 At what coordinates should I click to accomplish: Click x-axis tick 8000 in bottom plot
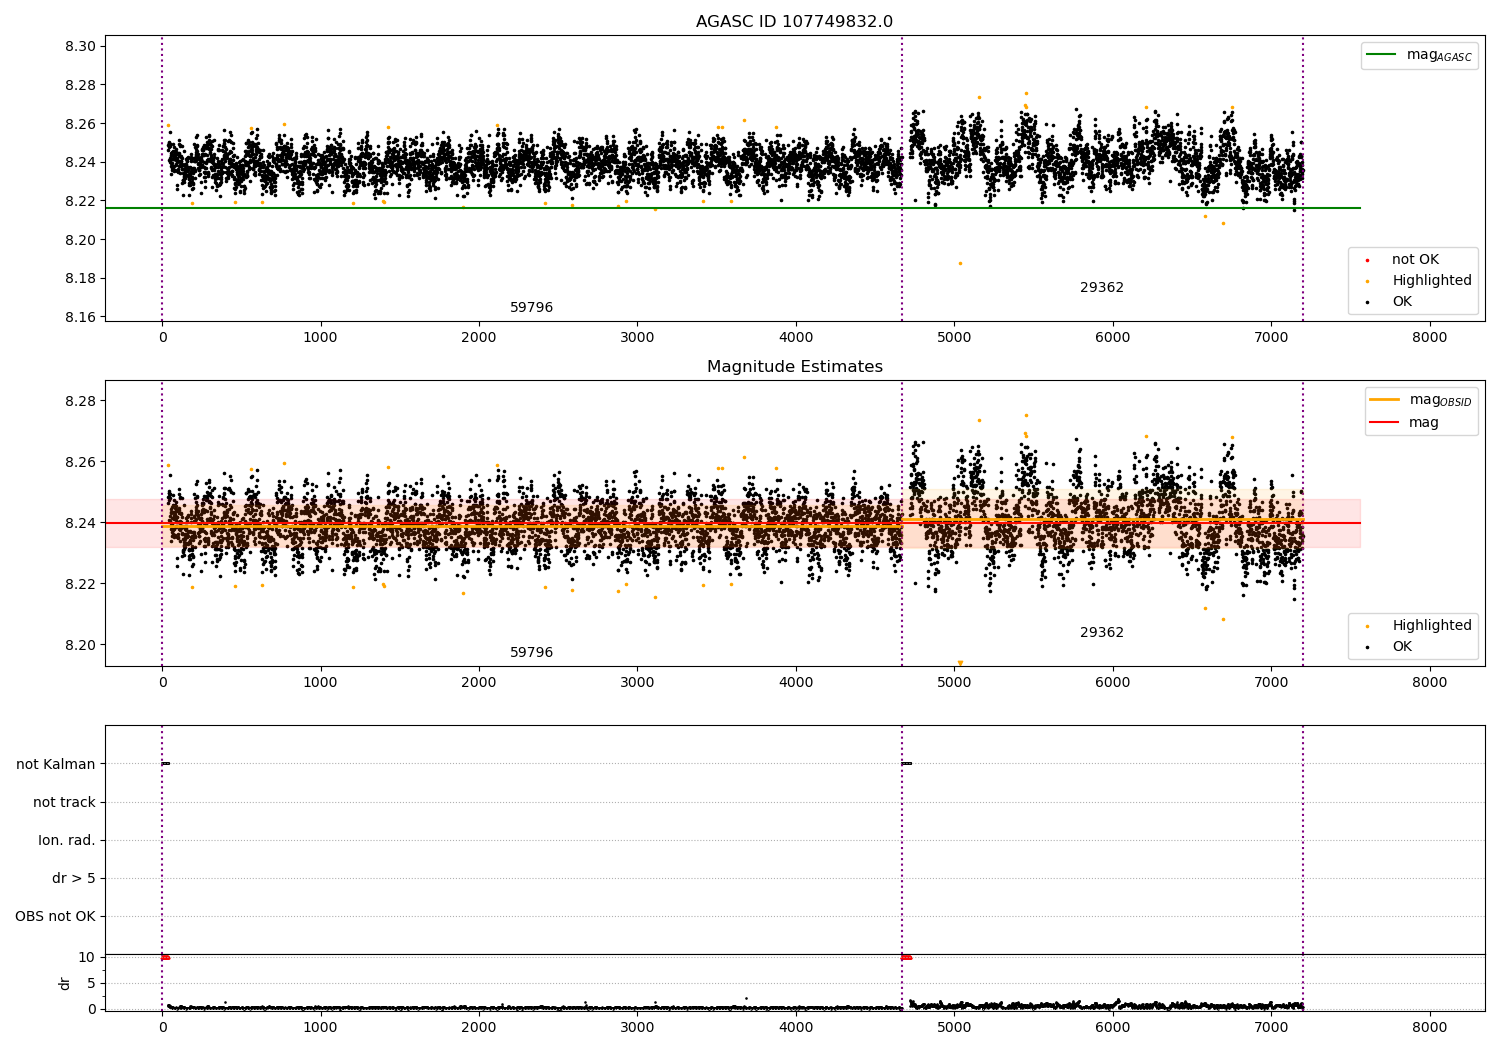(x=1429, y=1027)
